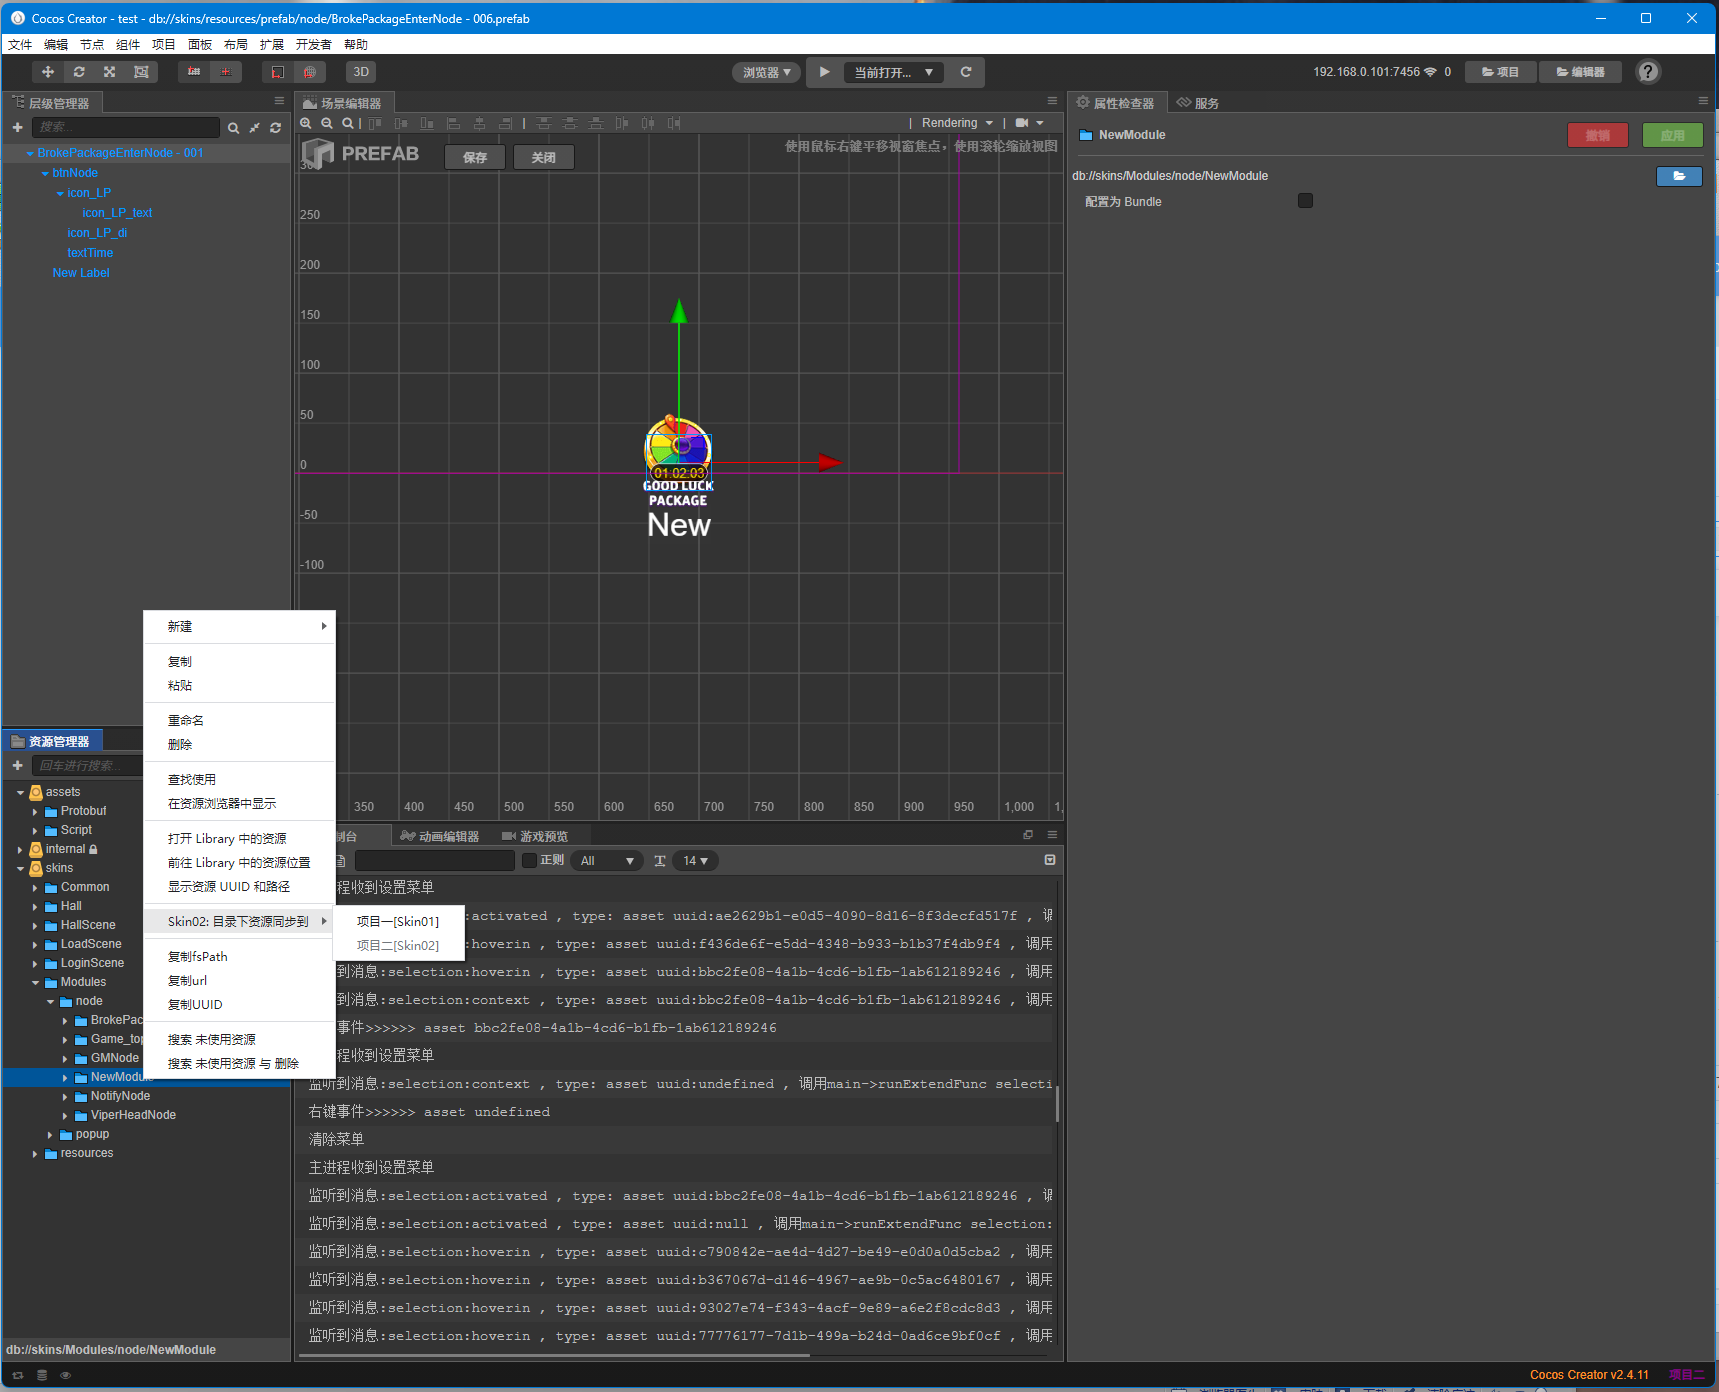This screenshot has width=1719, height=1392.
Task: Expand the Protobuf folder arrow
Action: tap(35, 812)
